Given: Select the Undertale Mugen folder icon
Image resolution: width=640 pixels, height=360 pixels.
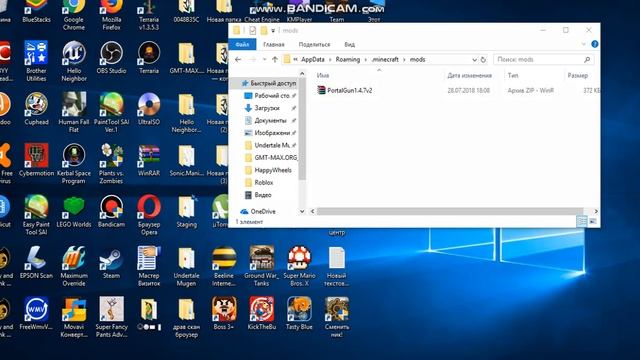Looking at the screenshot, I should [186, 266].
